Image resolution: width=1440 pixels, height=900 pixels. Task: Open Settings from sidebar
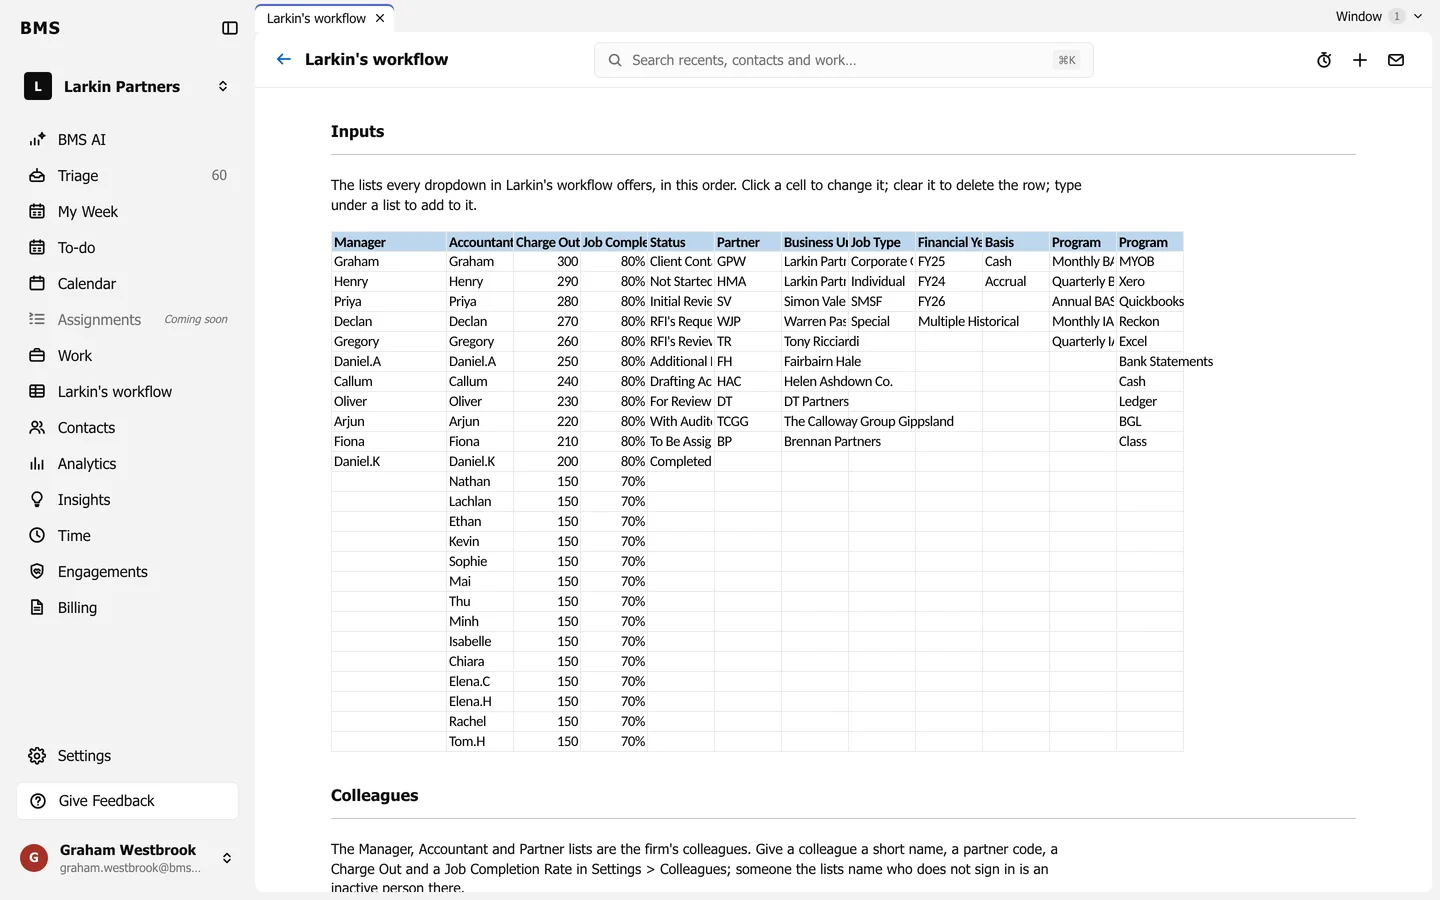(127, 756)
